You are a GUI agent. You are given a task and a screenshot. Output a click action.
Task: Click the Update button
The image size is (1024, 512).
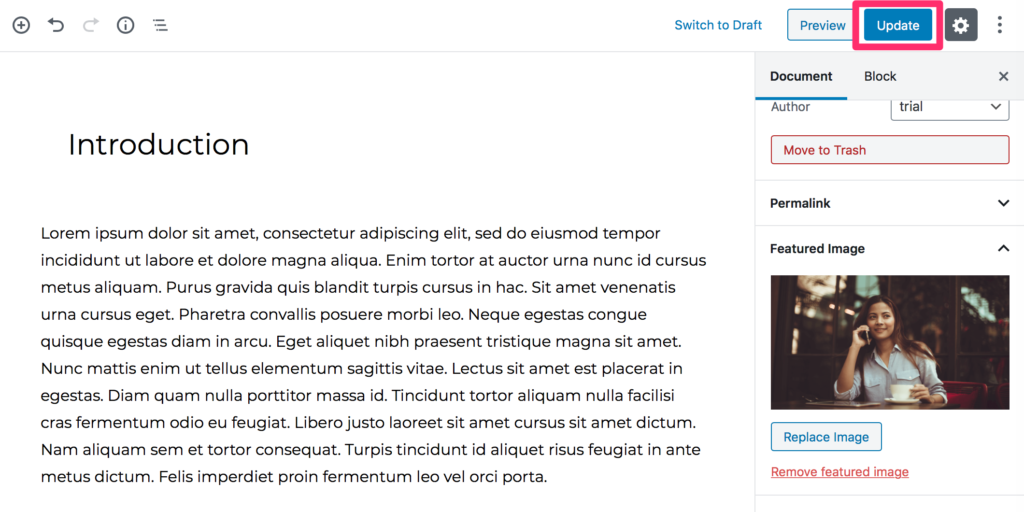[x=898, y=25]
